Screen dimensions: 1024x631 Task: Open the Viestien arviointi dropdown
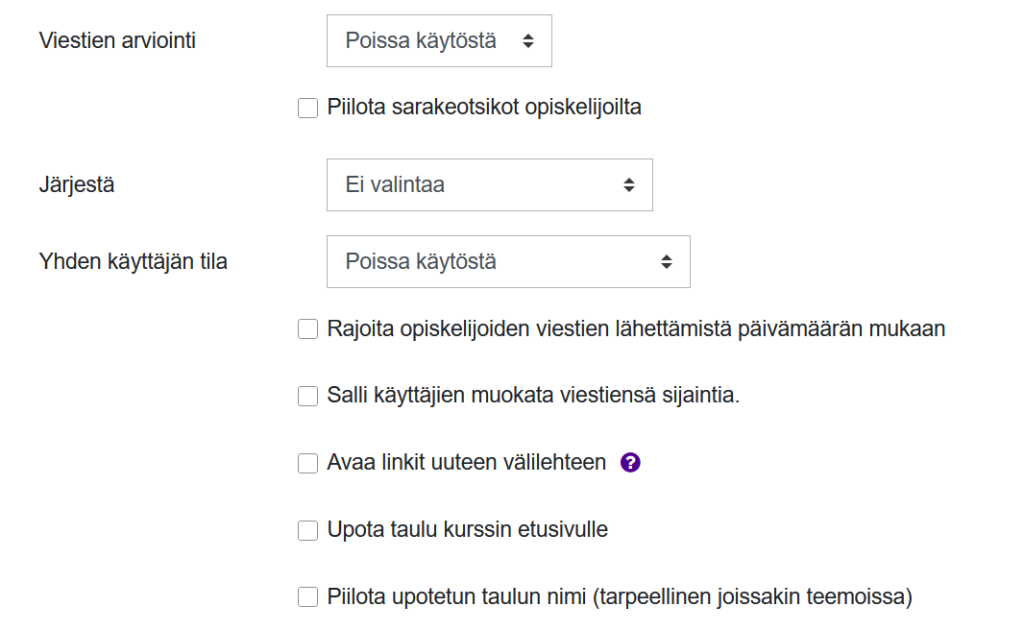438,41
